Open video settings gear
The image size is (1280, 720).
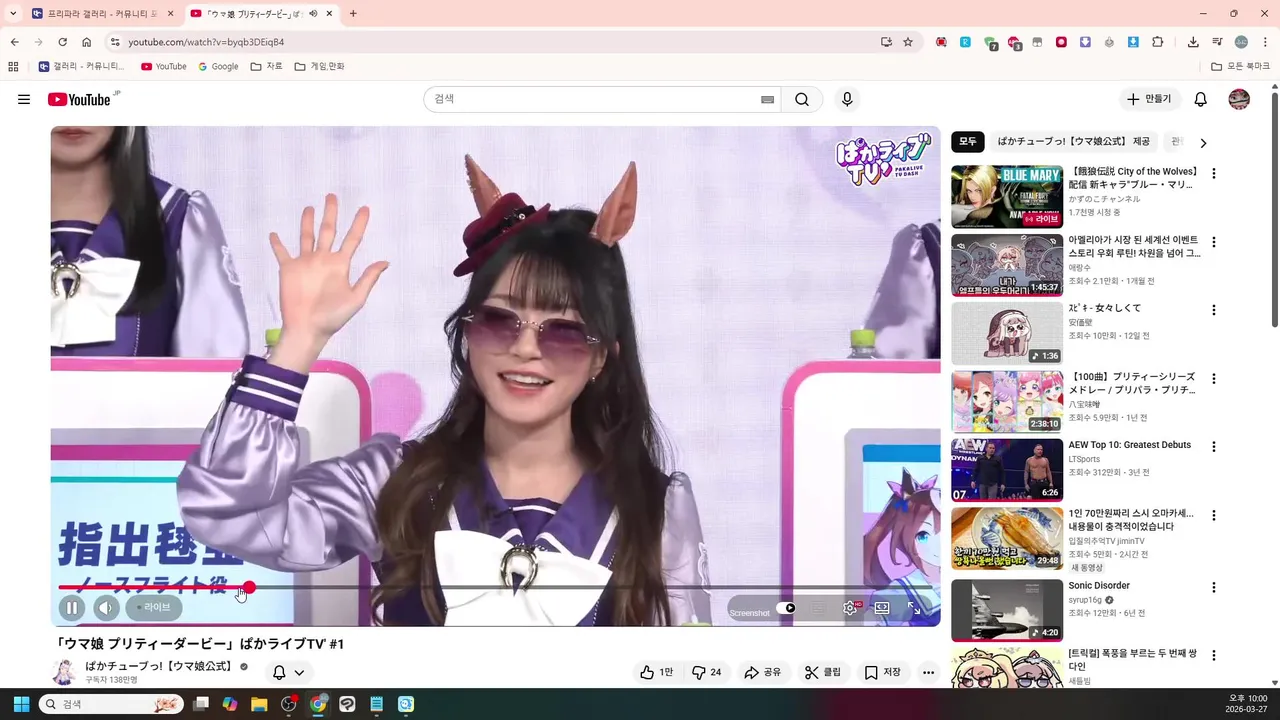[850, 607]
